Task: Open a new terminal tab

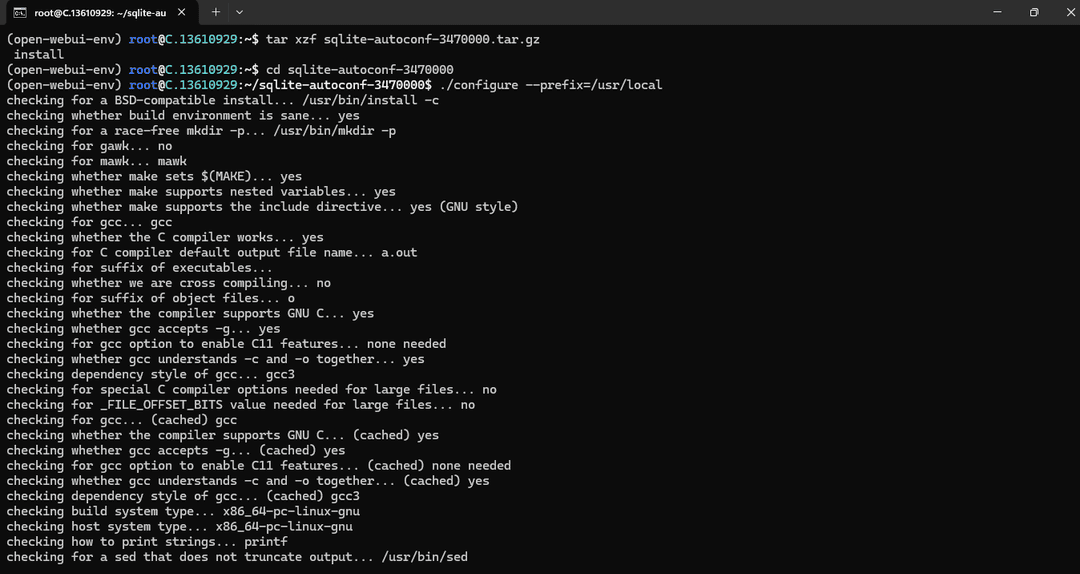Action: click(216, 12)
